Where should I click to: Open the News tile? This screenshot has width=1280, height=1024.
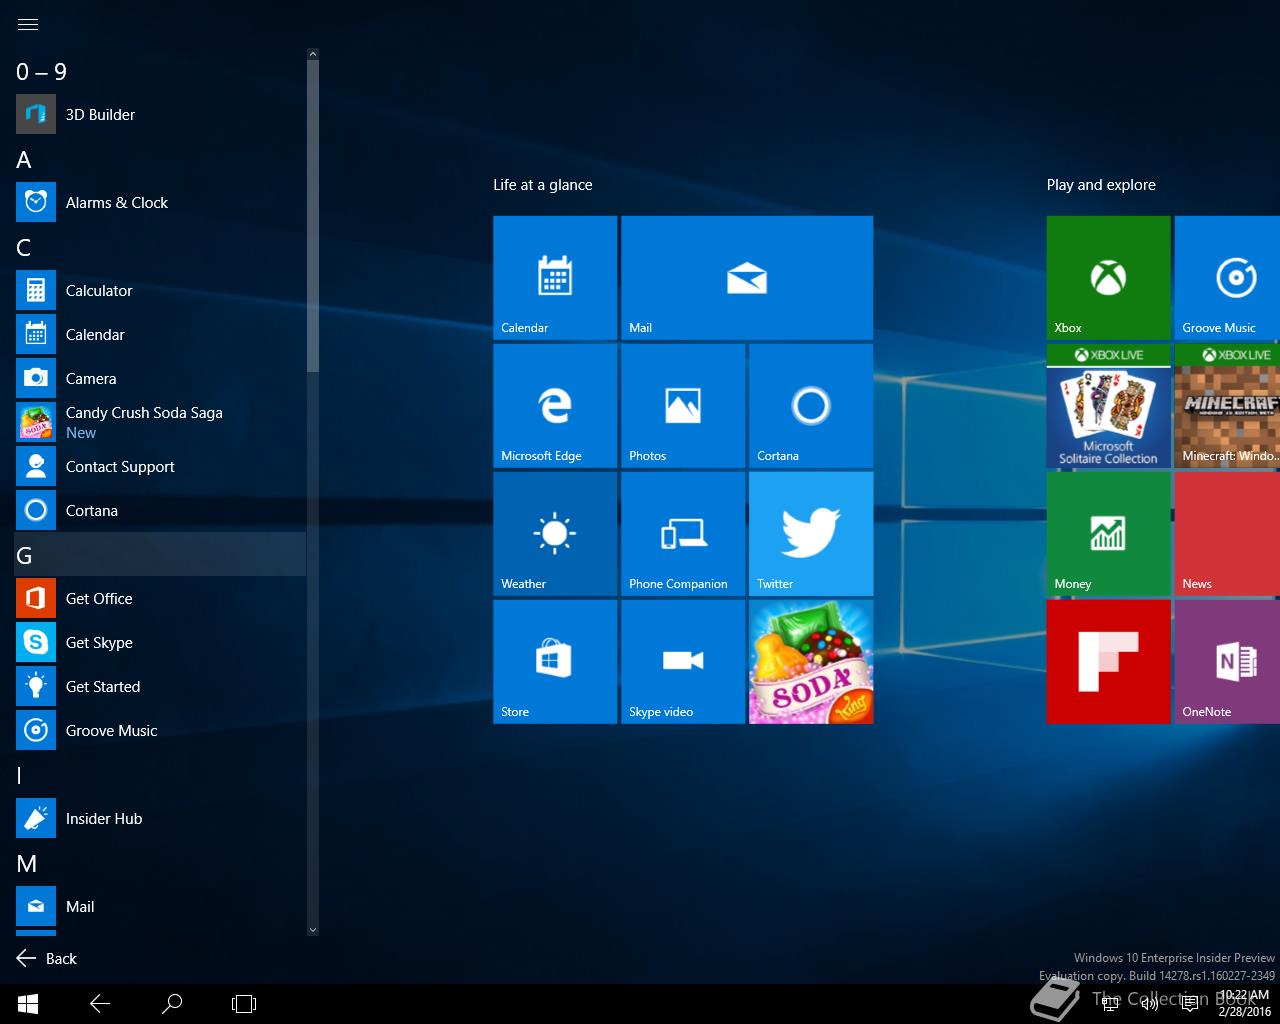1227,534
